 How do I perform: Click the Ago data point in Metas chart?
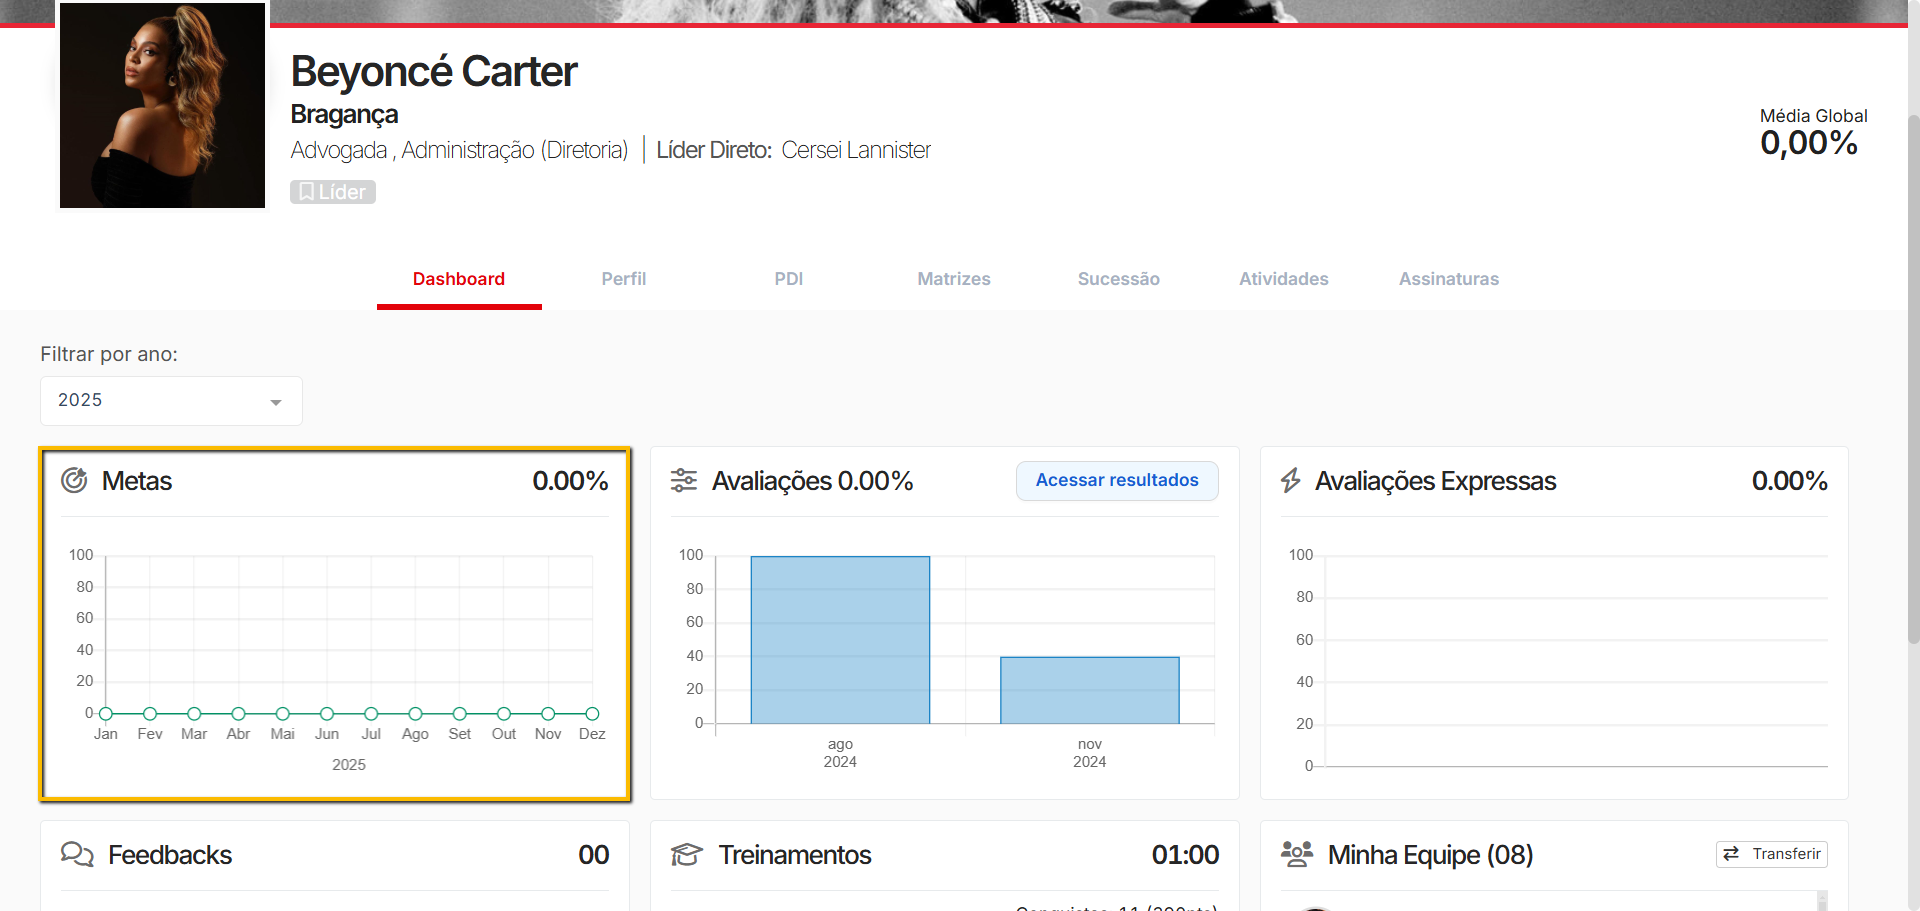tap(415, 714)
